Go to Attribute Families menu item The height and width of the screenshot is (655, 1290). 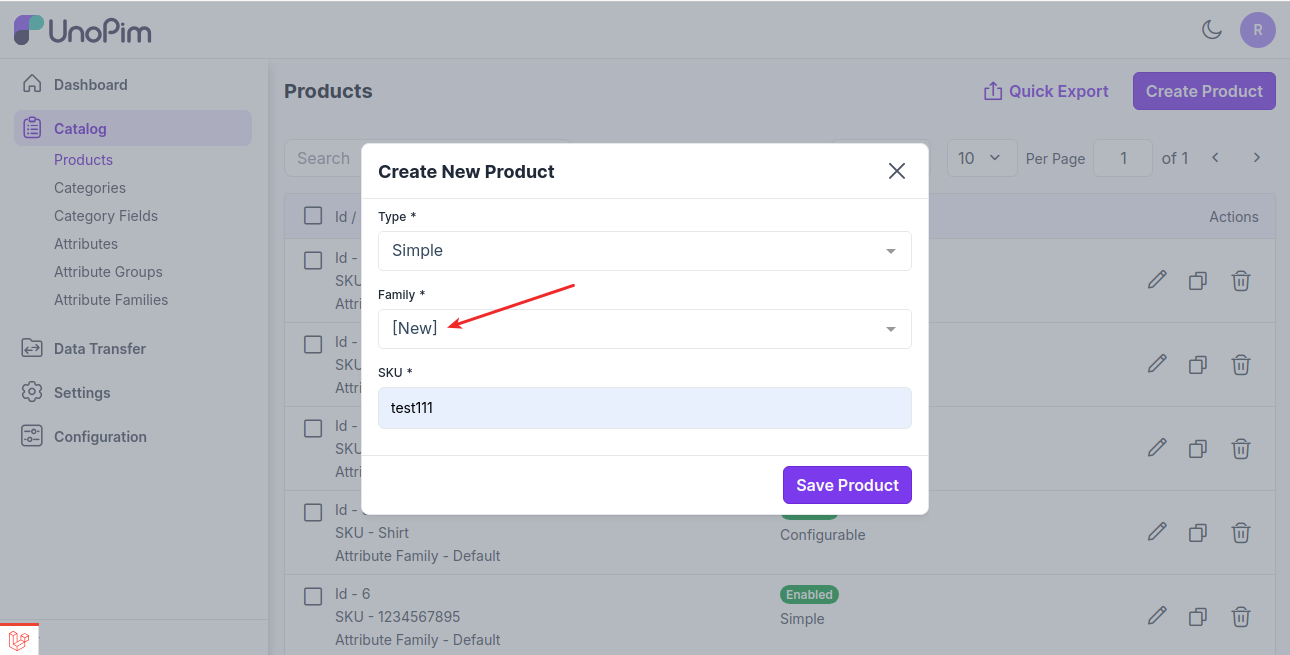coord(111,300)
